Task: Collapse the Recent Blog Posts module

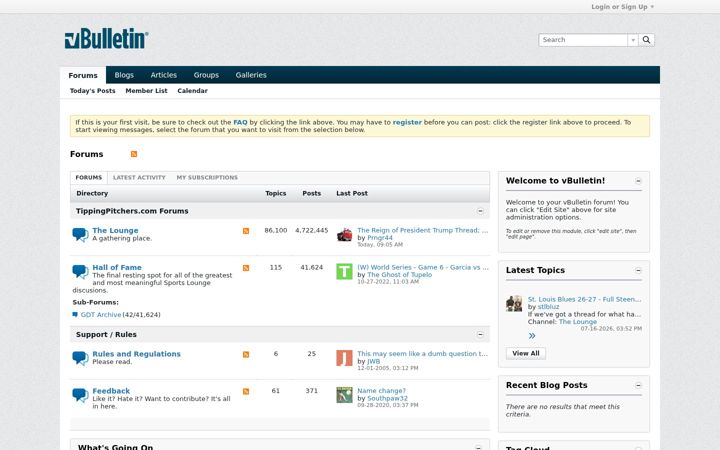Action: point(638,385)
